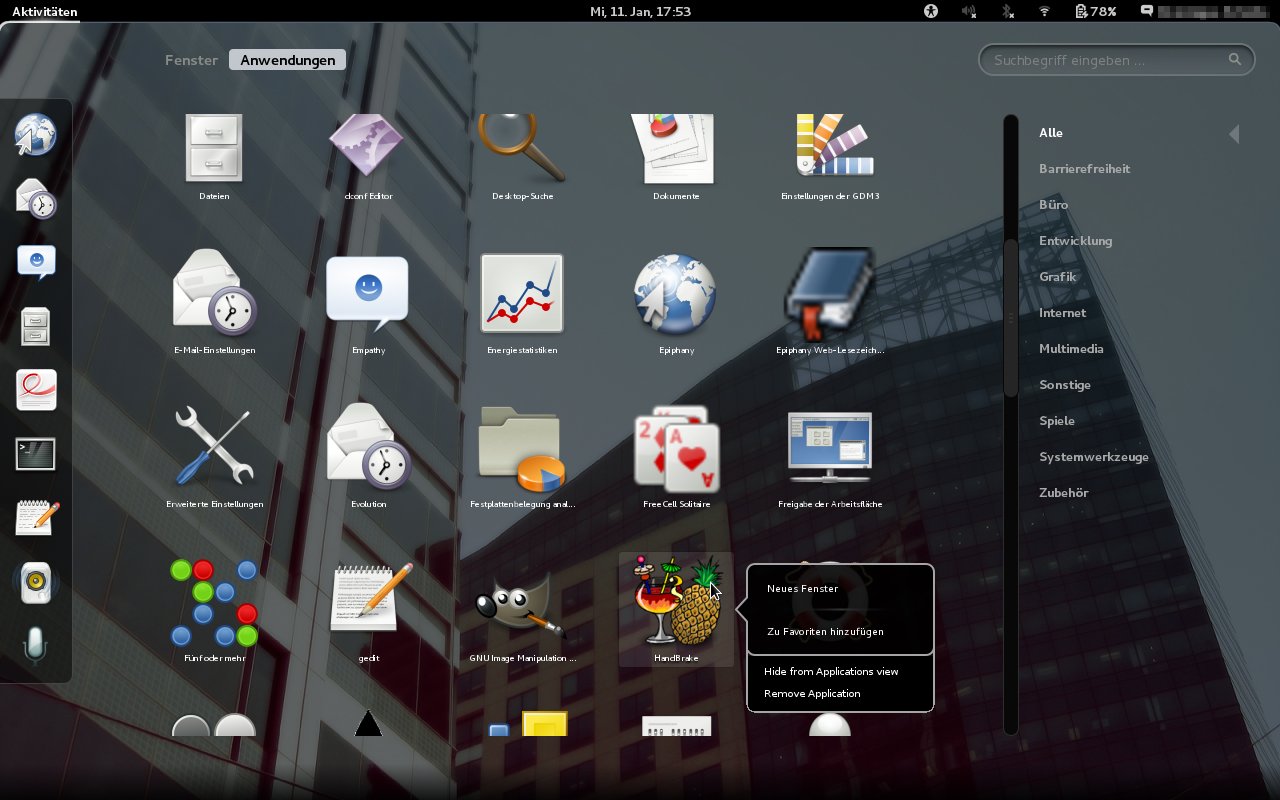
Task: Launch the terminal from the dash
Action: pos(36,454)
